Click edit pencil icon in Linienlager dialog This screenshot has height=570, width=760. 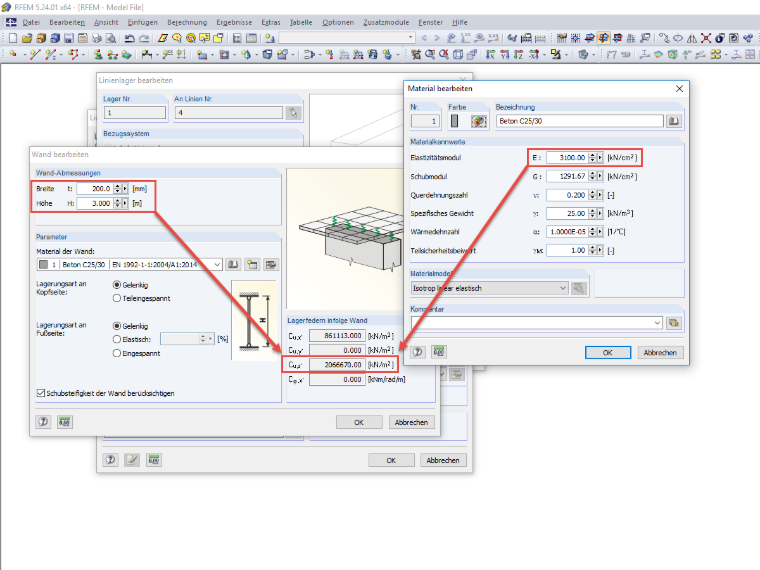[x=132, y=459]
